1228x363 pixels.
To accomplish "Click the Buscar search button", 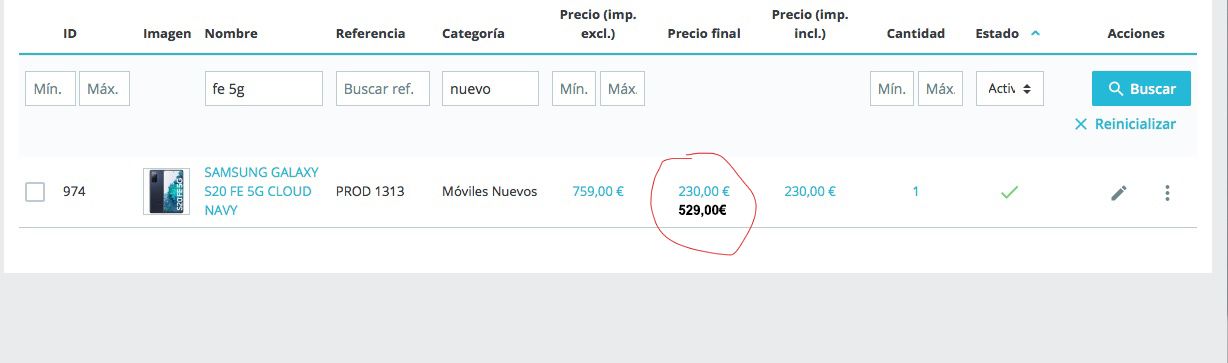I will point(1141,88).
